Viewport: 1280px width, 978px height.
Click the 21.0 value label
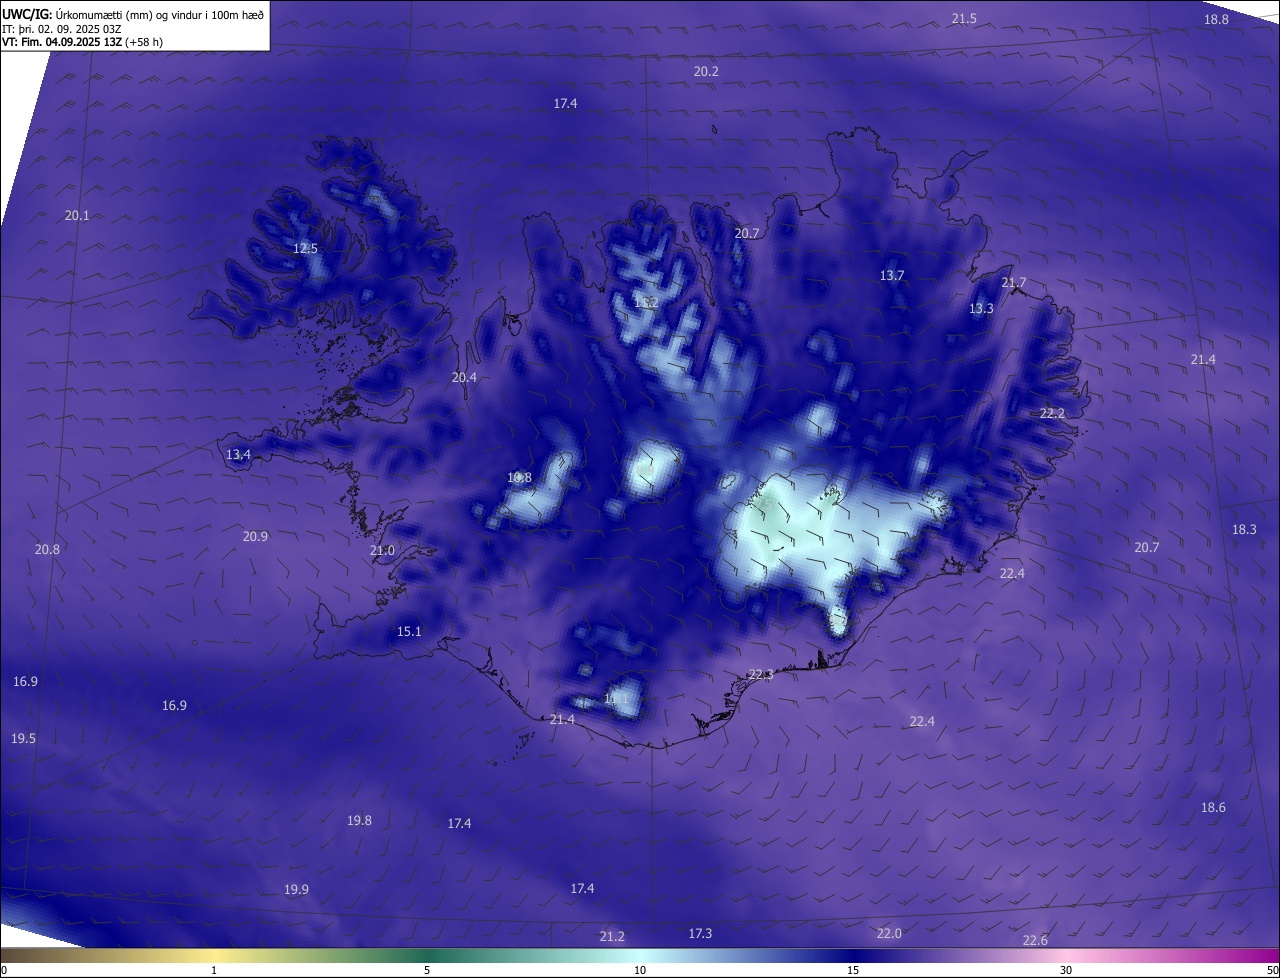[382, 551]
